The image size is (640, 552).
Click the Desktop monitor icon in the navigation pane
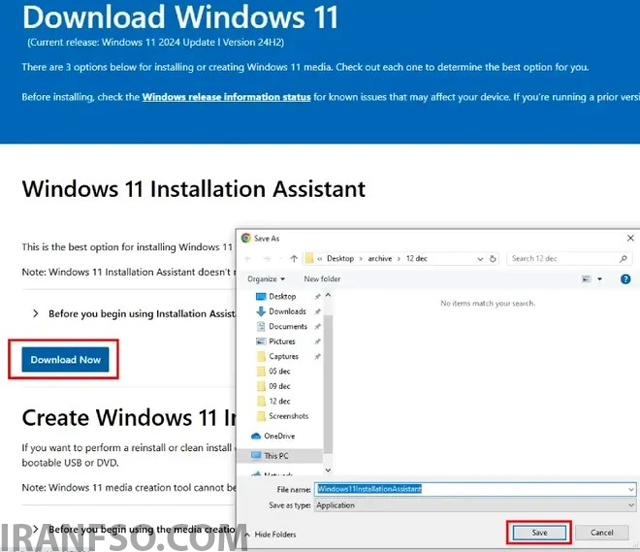260,296
